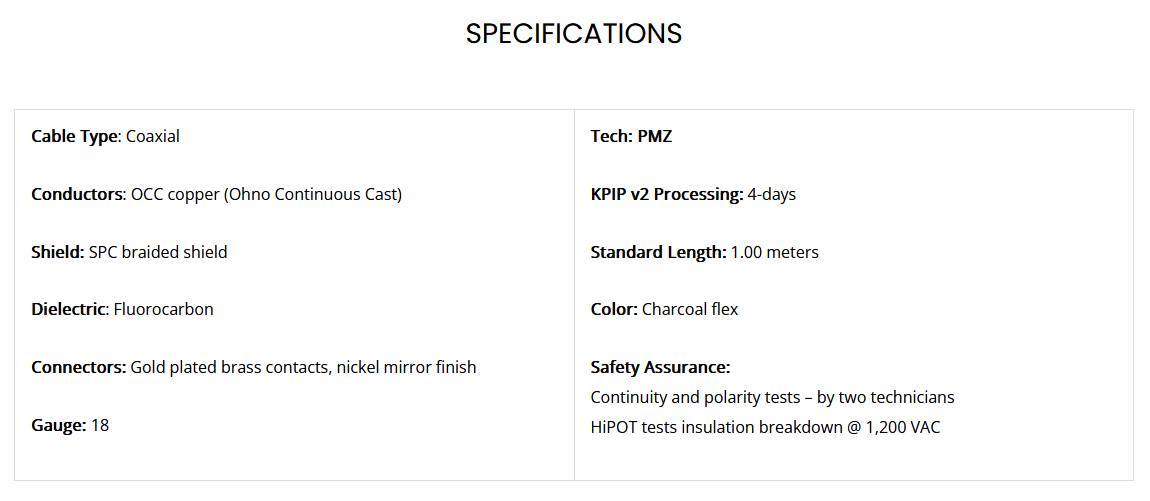
Task: Click the Conductors label
Action: 77,194
